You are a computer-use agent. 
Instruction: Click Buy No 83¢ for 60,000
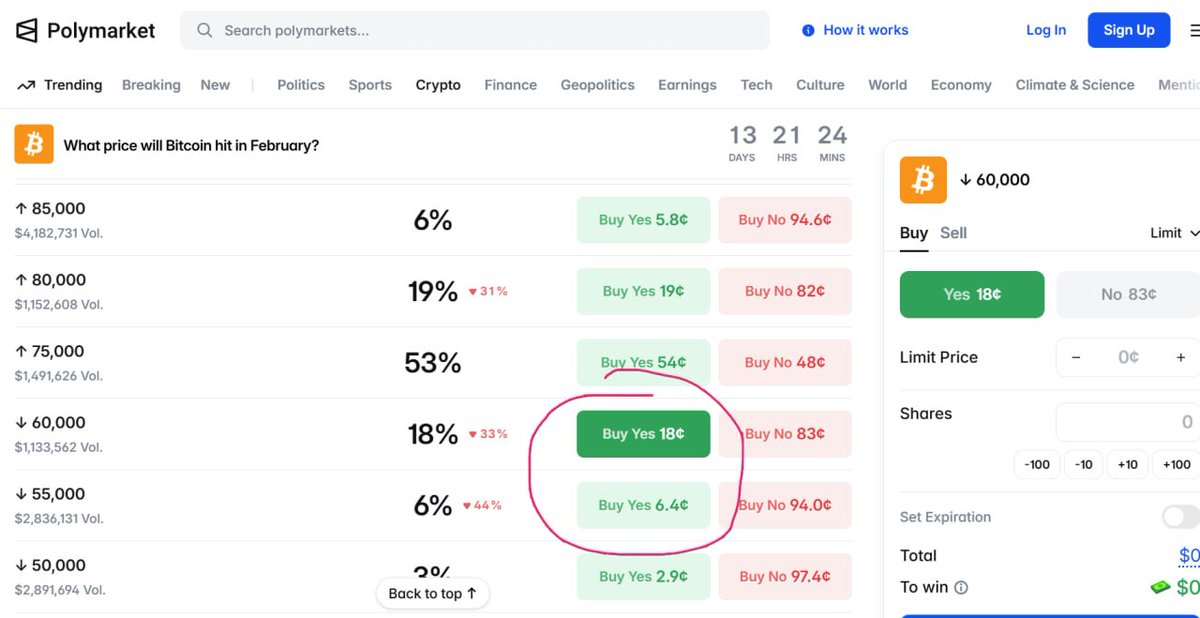[785, 434]
